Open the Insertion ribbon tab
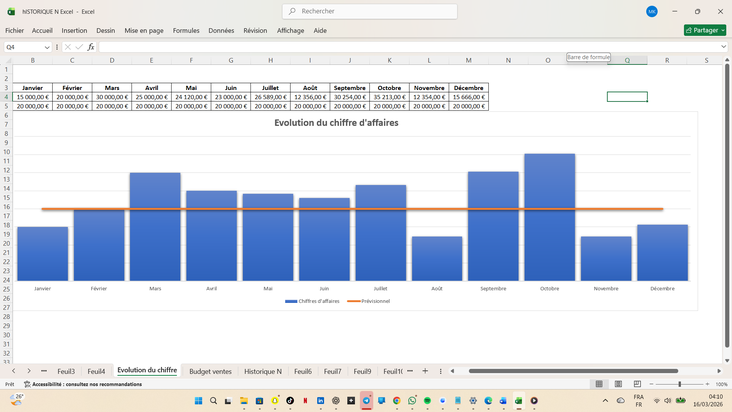This screenshot has width=732, height=412. tap(74, 31)
